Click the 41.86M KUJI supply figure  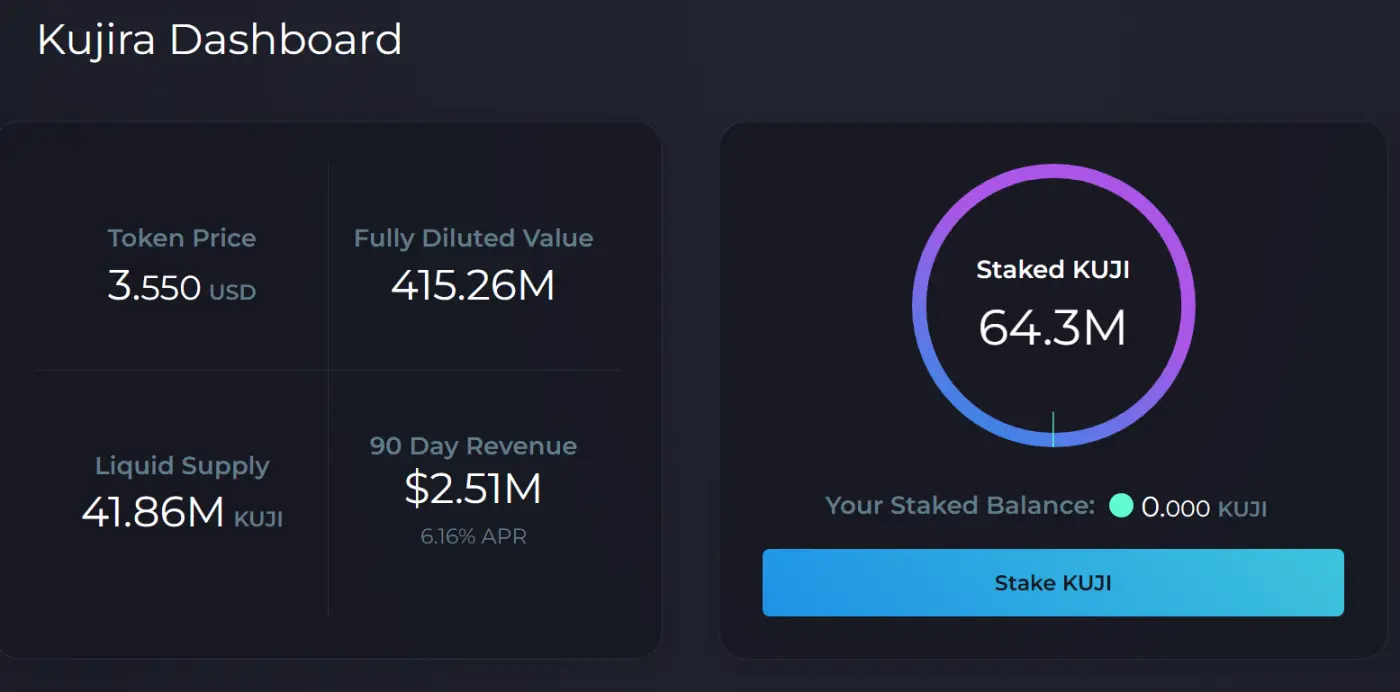point(182,512)
